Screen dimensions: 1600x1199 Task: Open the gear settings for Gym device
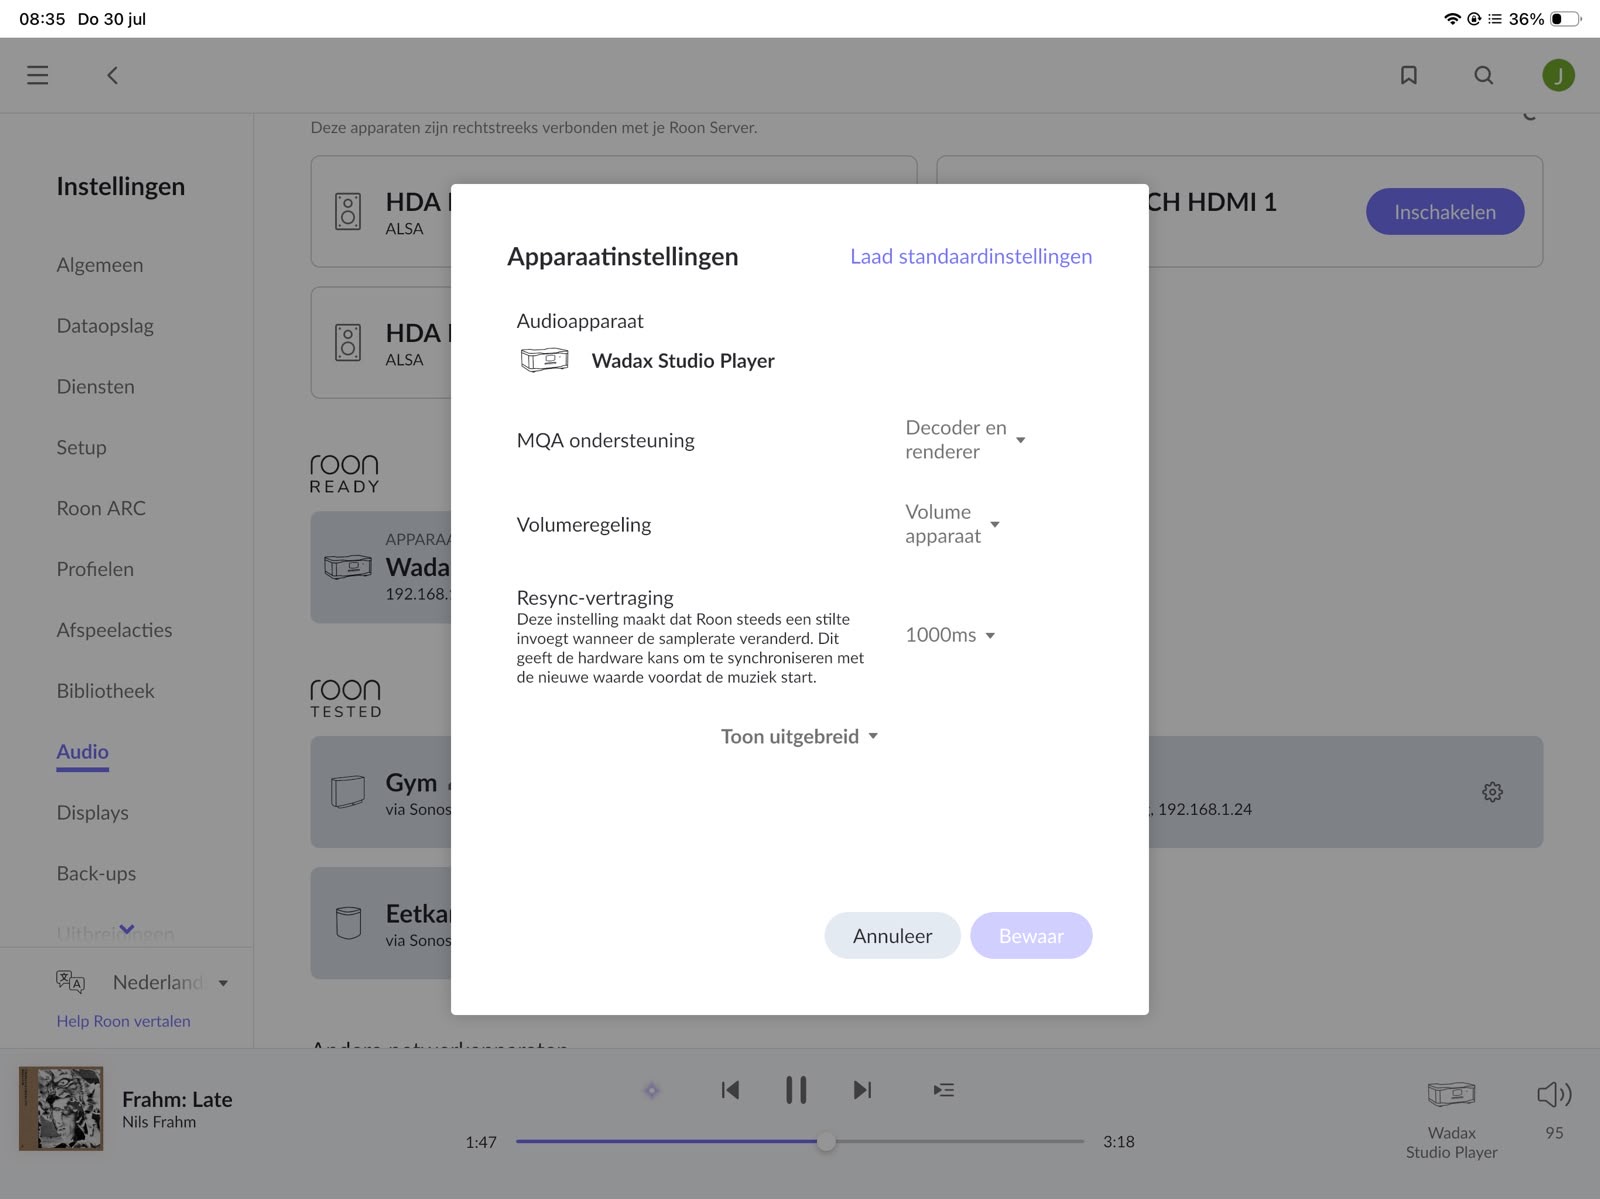(1492, 792)
